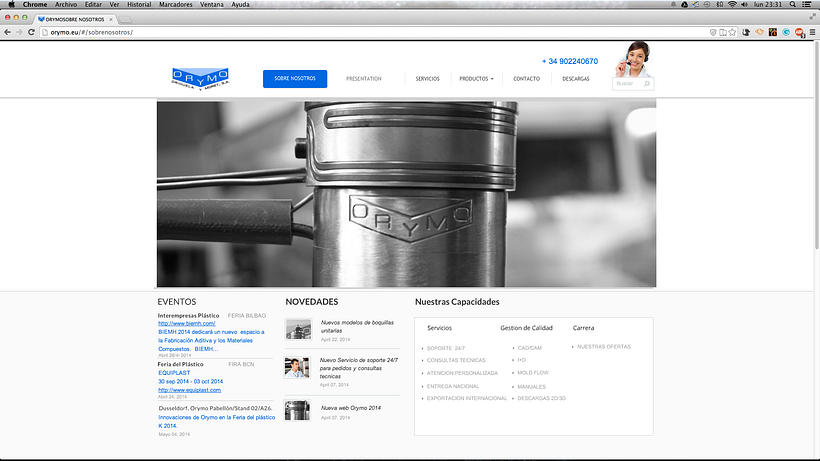Click the browser address bar URL
The image size is (820, 461).
point(92,32)
